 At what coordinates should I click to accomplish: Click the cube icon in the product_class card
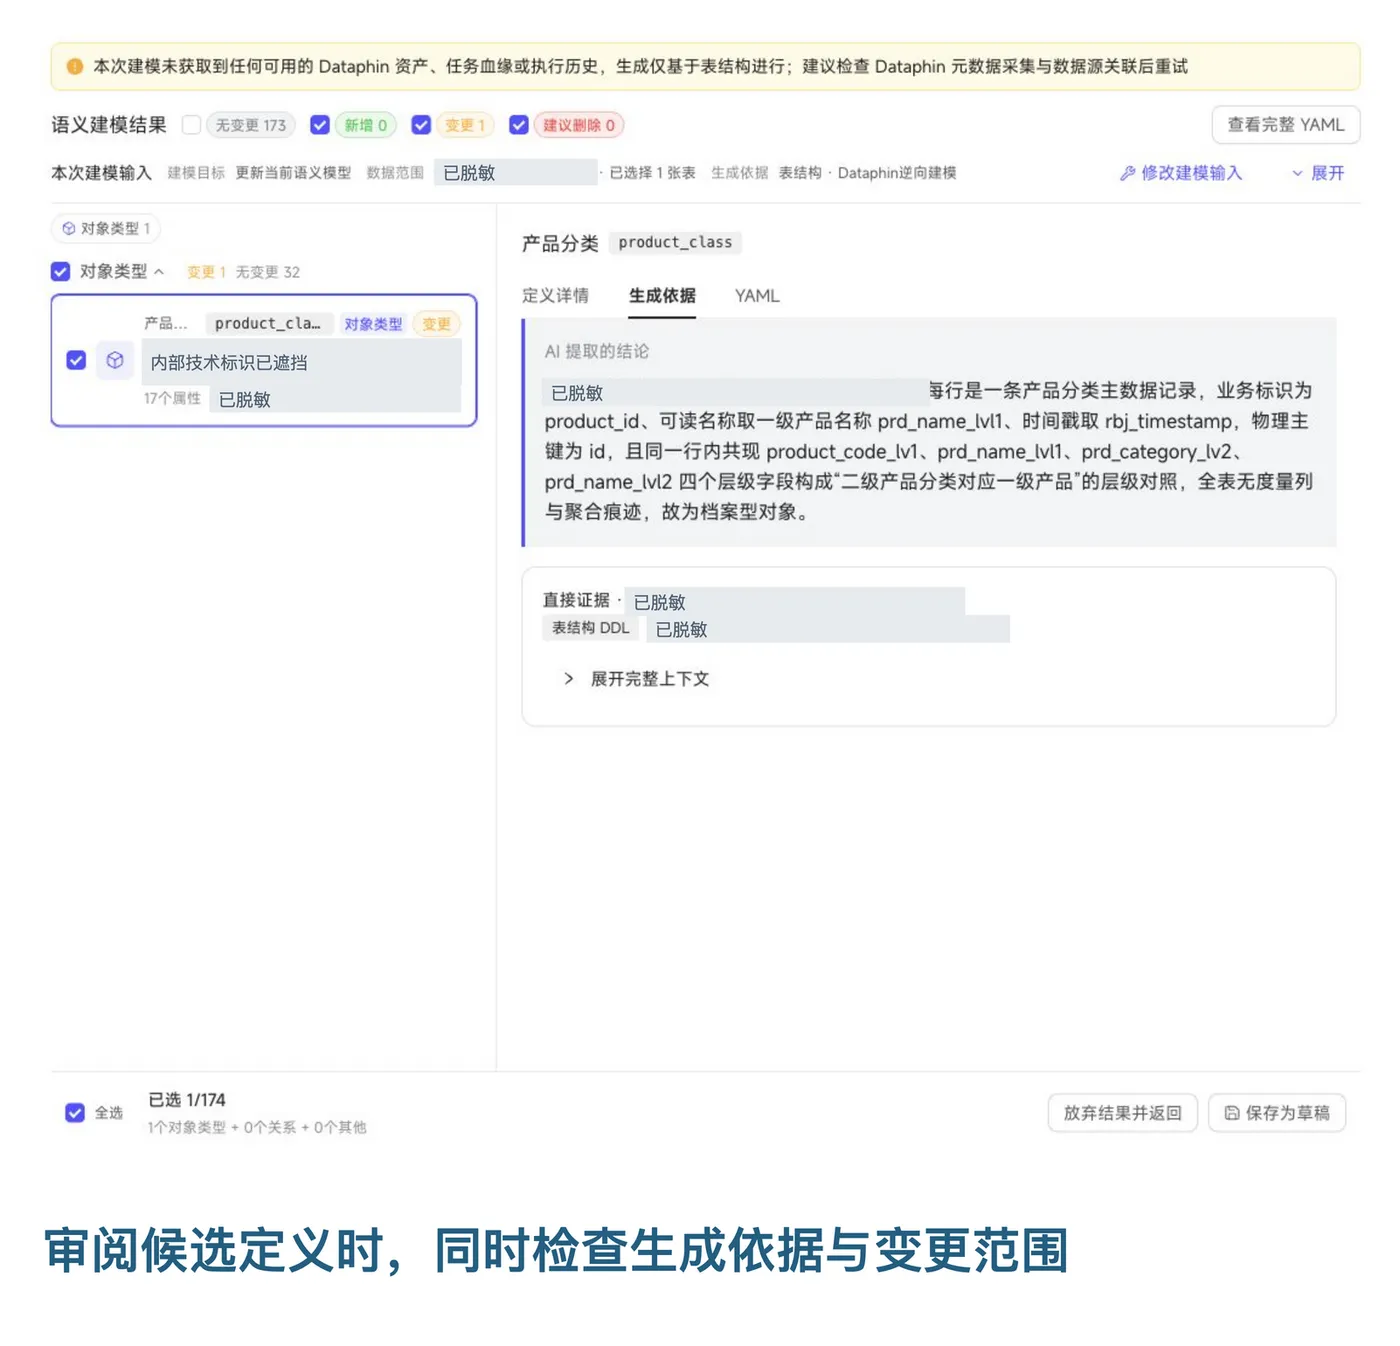115,360
